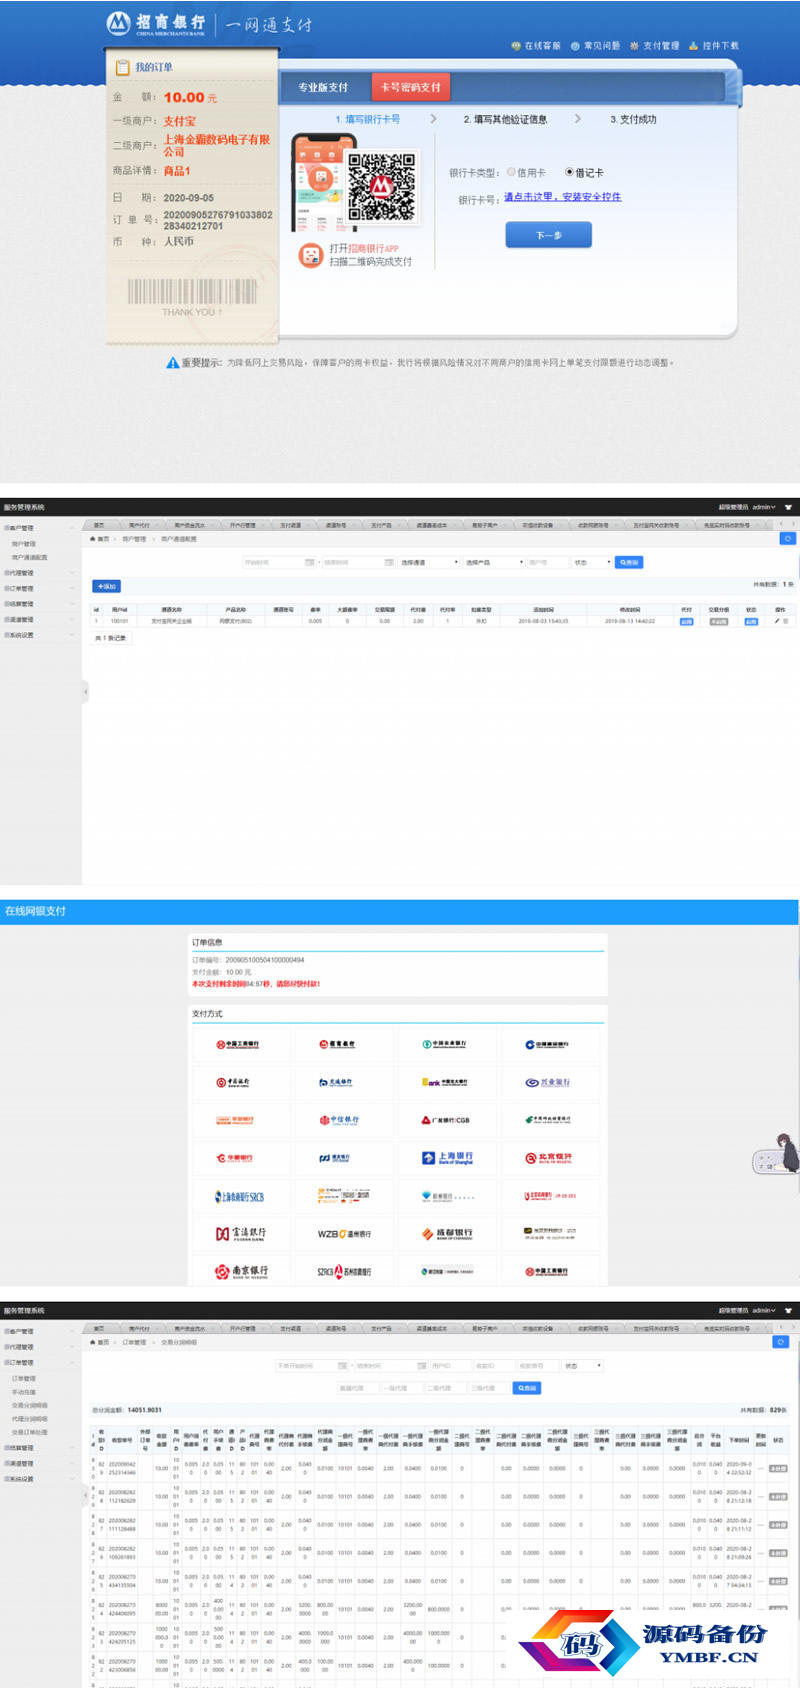
Task: Expand 系统设置 in the 商户通道配置 page sidebar
Action: 38,635
